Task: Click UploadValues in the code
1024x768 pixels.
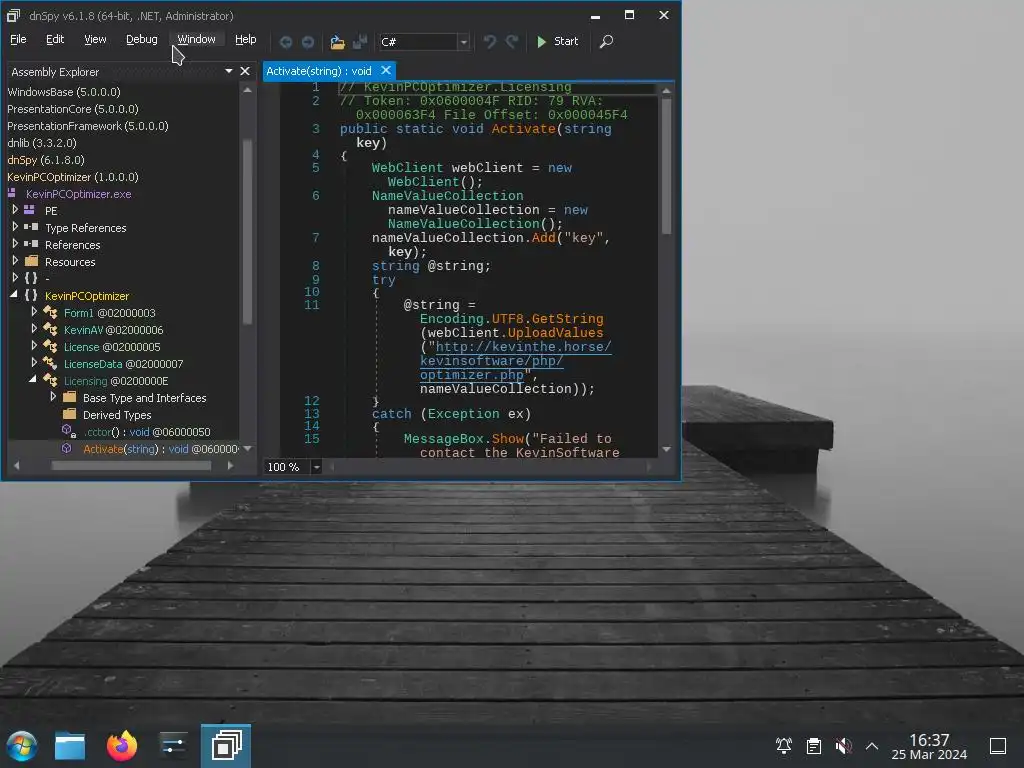Action: pos(556,333)
